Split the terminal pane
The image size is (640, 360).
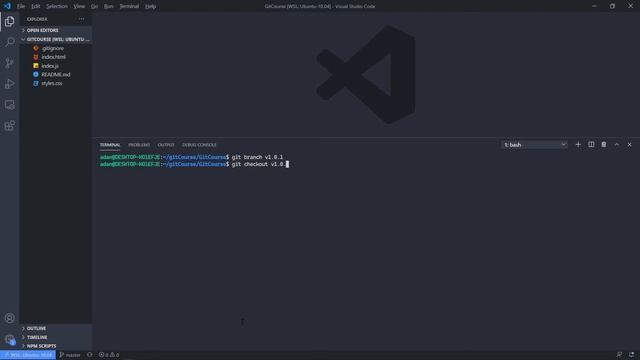point(591,144)
